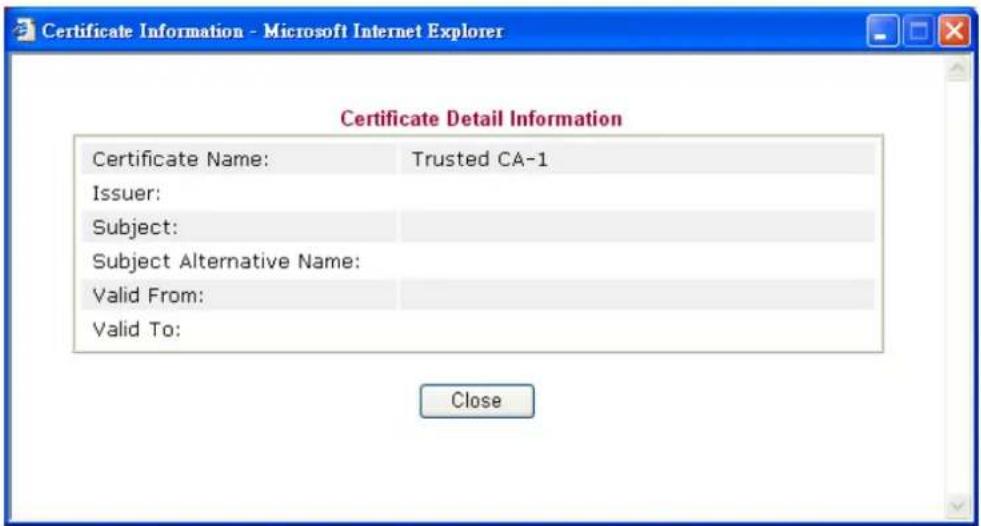Click the 'Valid From:' label
The image size is (981, 526).
pyautogui.click(x=148, y=295)
